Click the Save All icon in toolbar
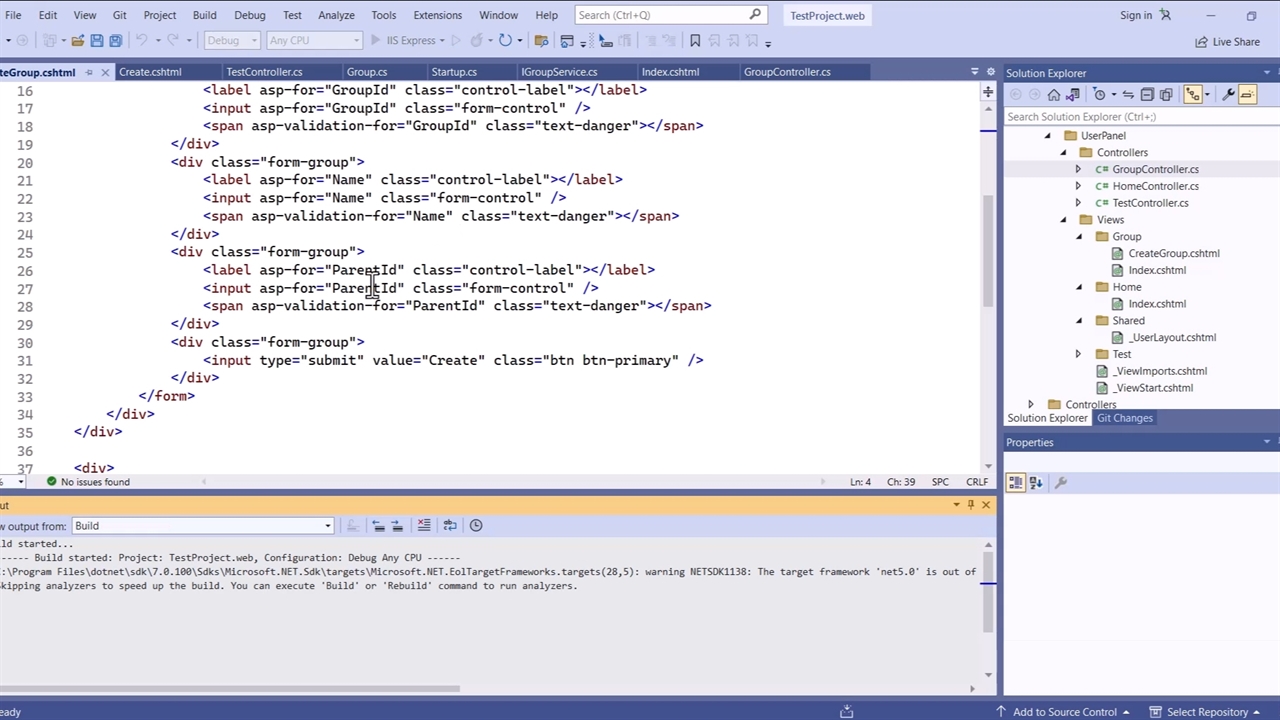The width and height of the screenshot is (1280, 720). click(x=115, y=41)
